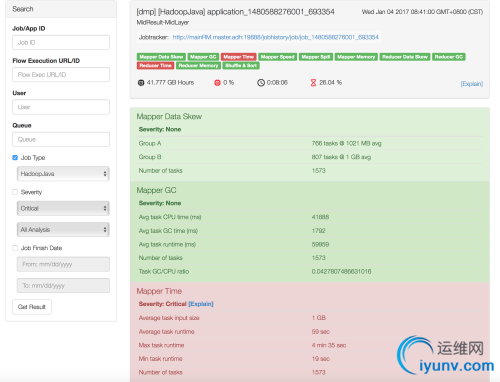Click the 41.777 GB Hours value
This screenshot has width=500, height=382.
tap(170, 83)
